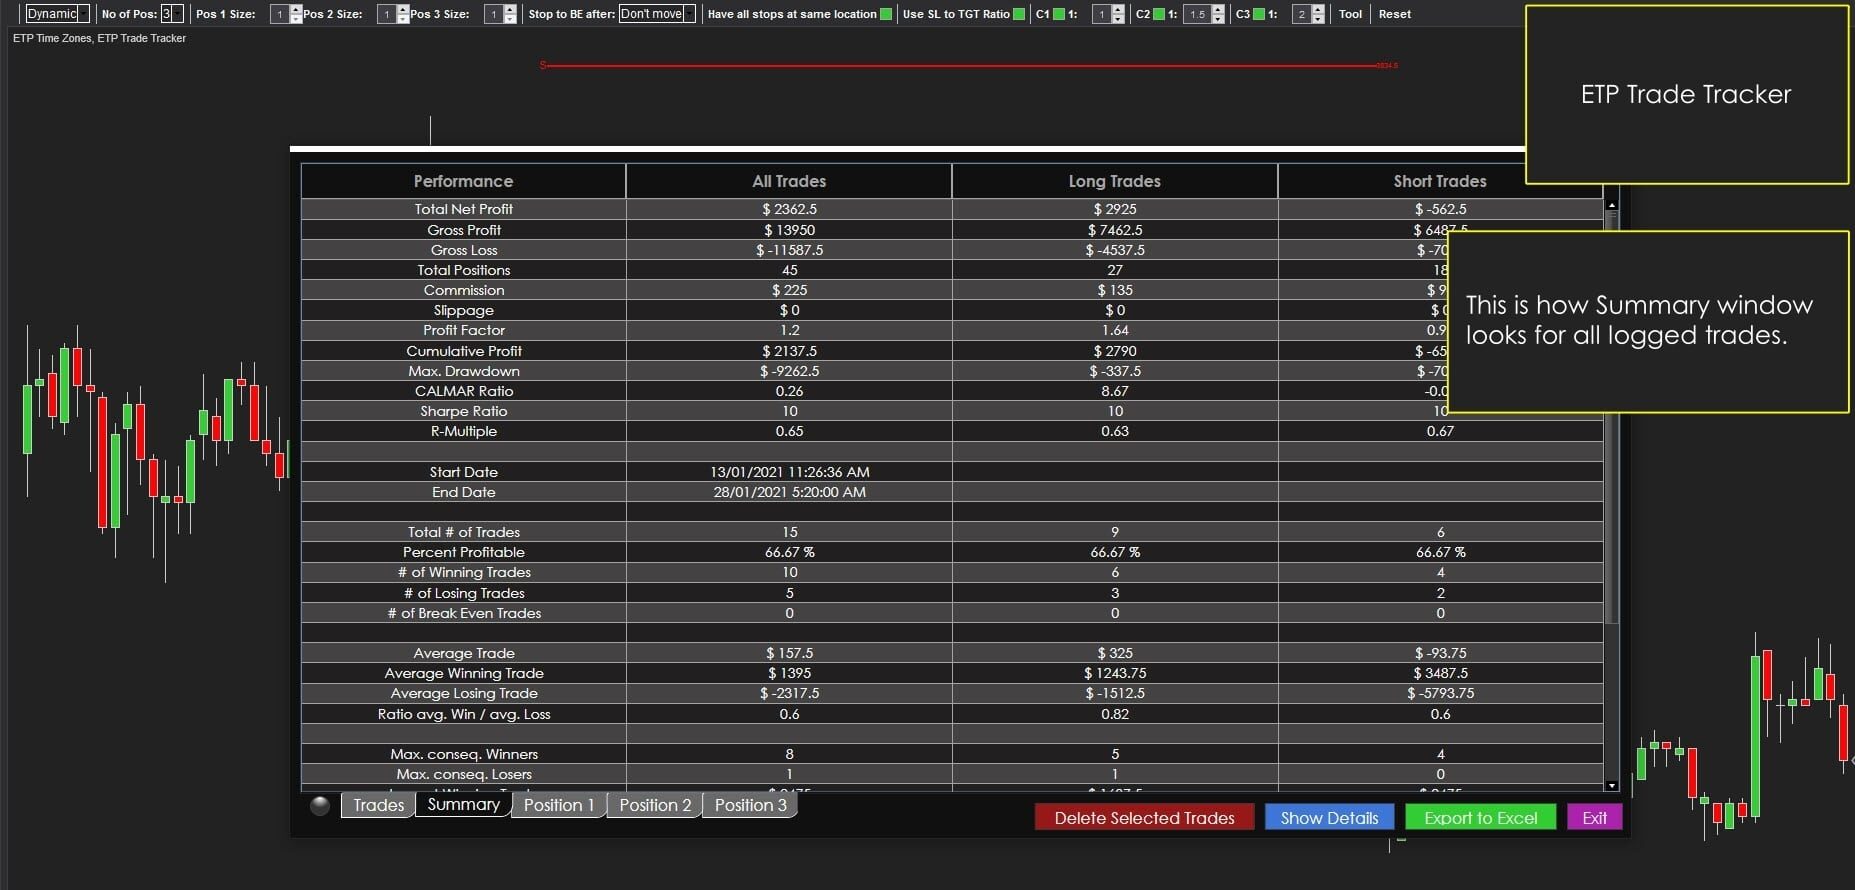Click the Gross Loss value $ -11587.5
Viewport: 1855px width, 890px height.
789,250
